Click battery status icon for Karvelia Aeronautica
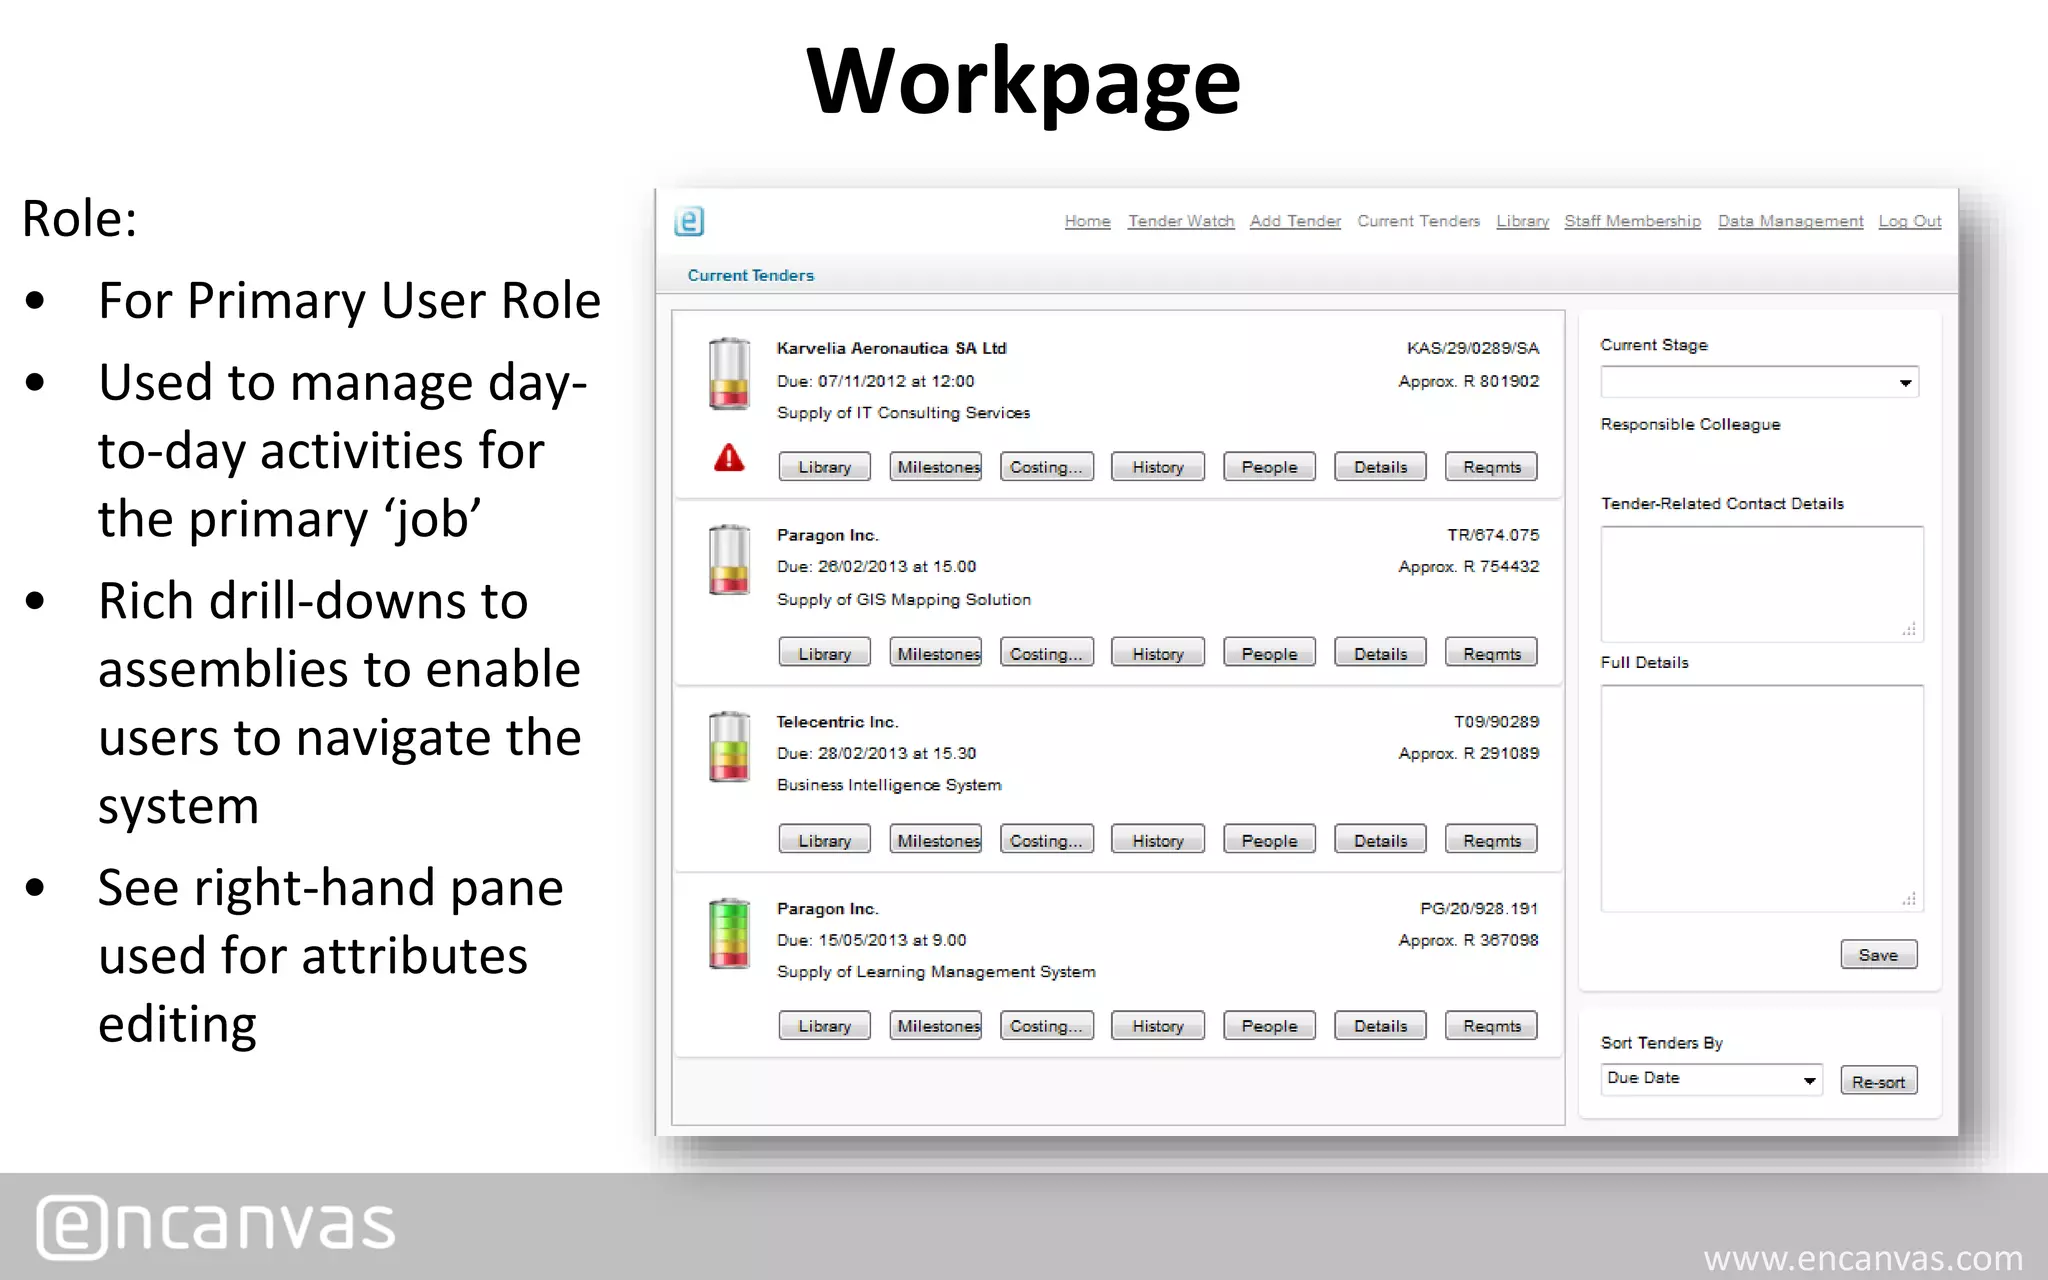The height and width of the screenshot is (1280, 2048). (x=729, y=373)
